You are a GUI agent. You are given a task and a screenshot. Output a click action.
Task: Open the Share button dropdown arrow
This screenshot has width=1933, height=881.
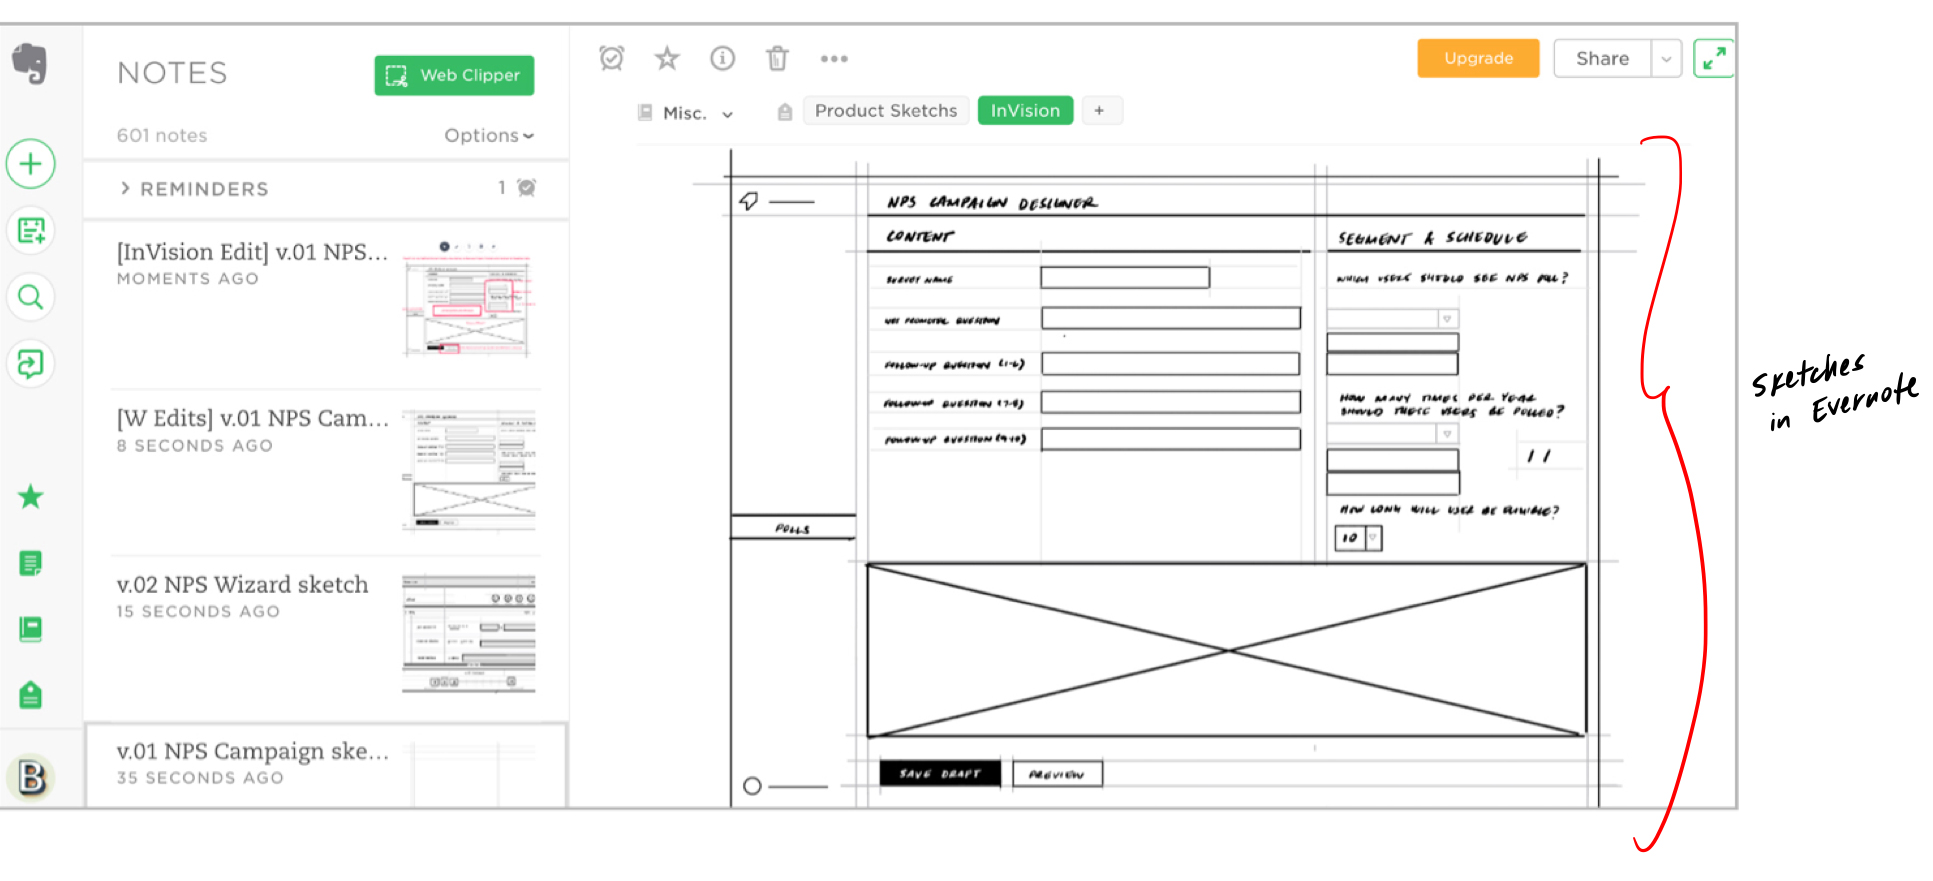[1666, 59]
